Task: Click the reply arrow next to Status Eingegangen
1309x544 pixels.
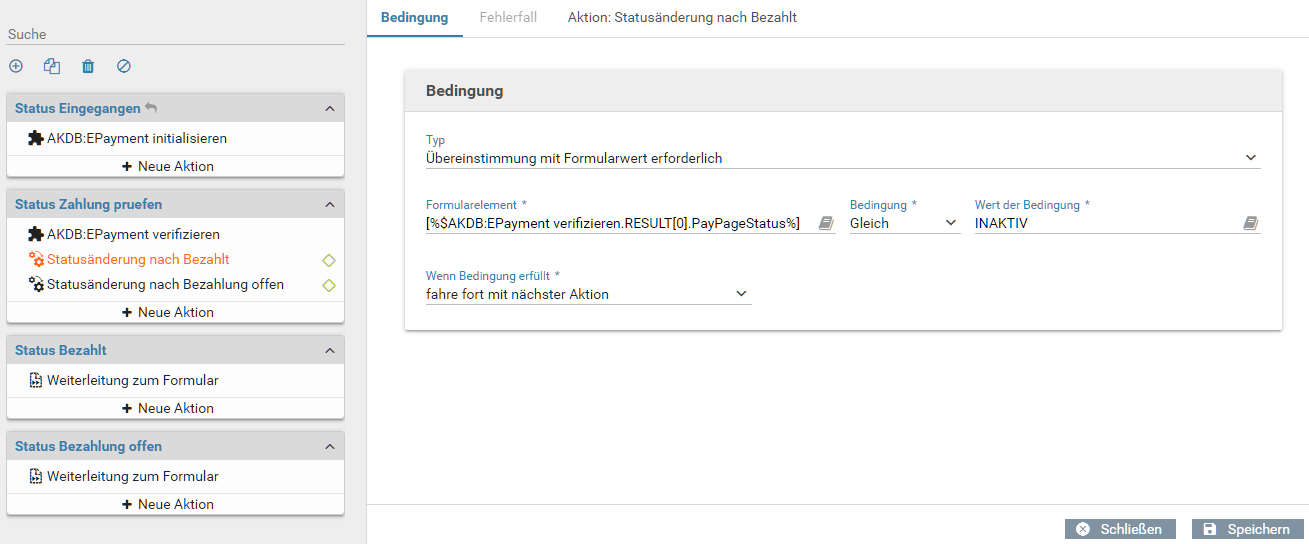Action: point(151,108)
